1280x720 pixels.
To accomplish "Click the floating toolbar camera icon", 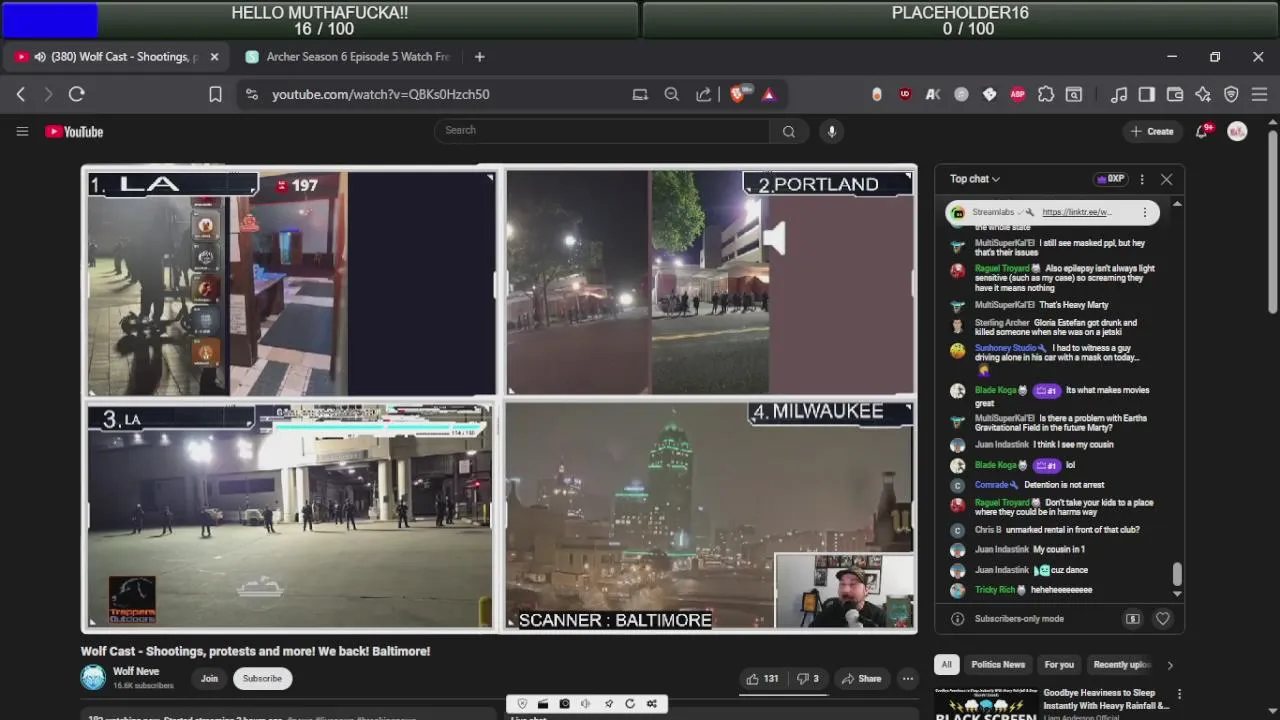I will 564,704.
